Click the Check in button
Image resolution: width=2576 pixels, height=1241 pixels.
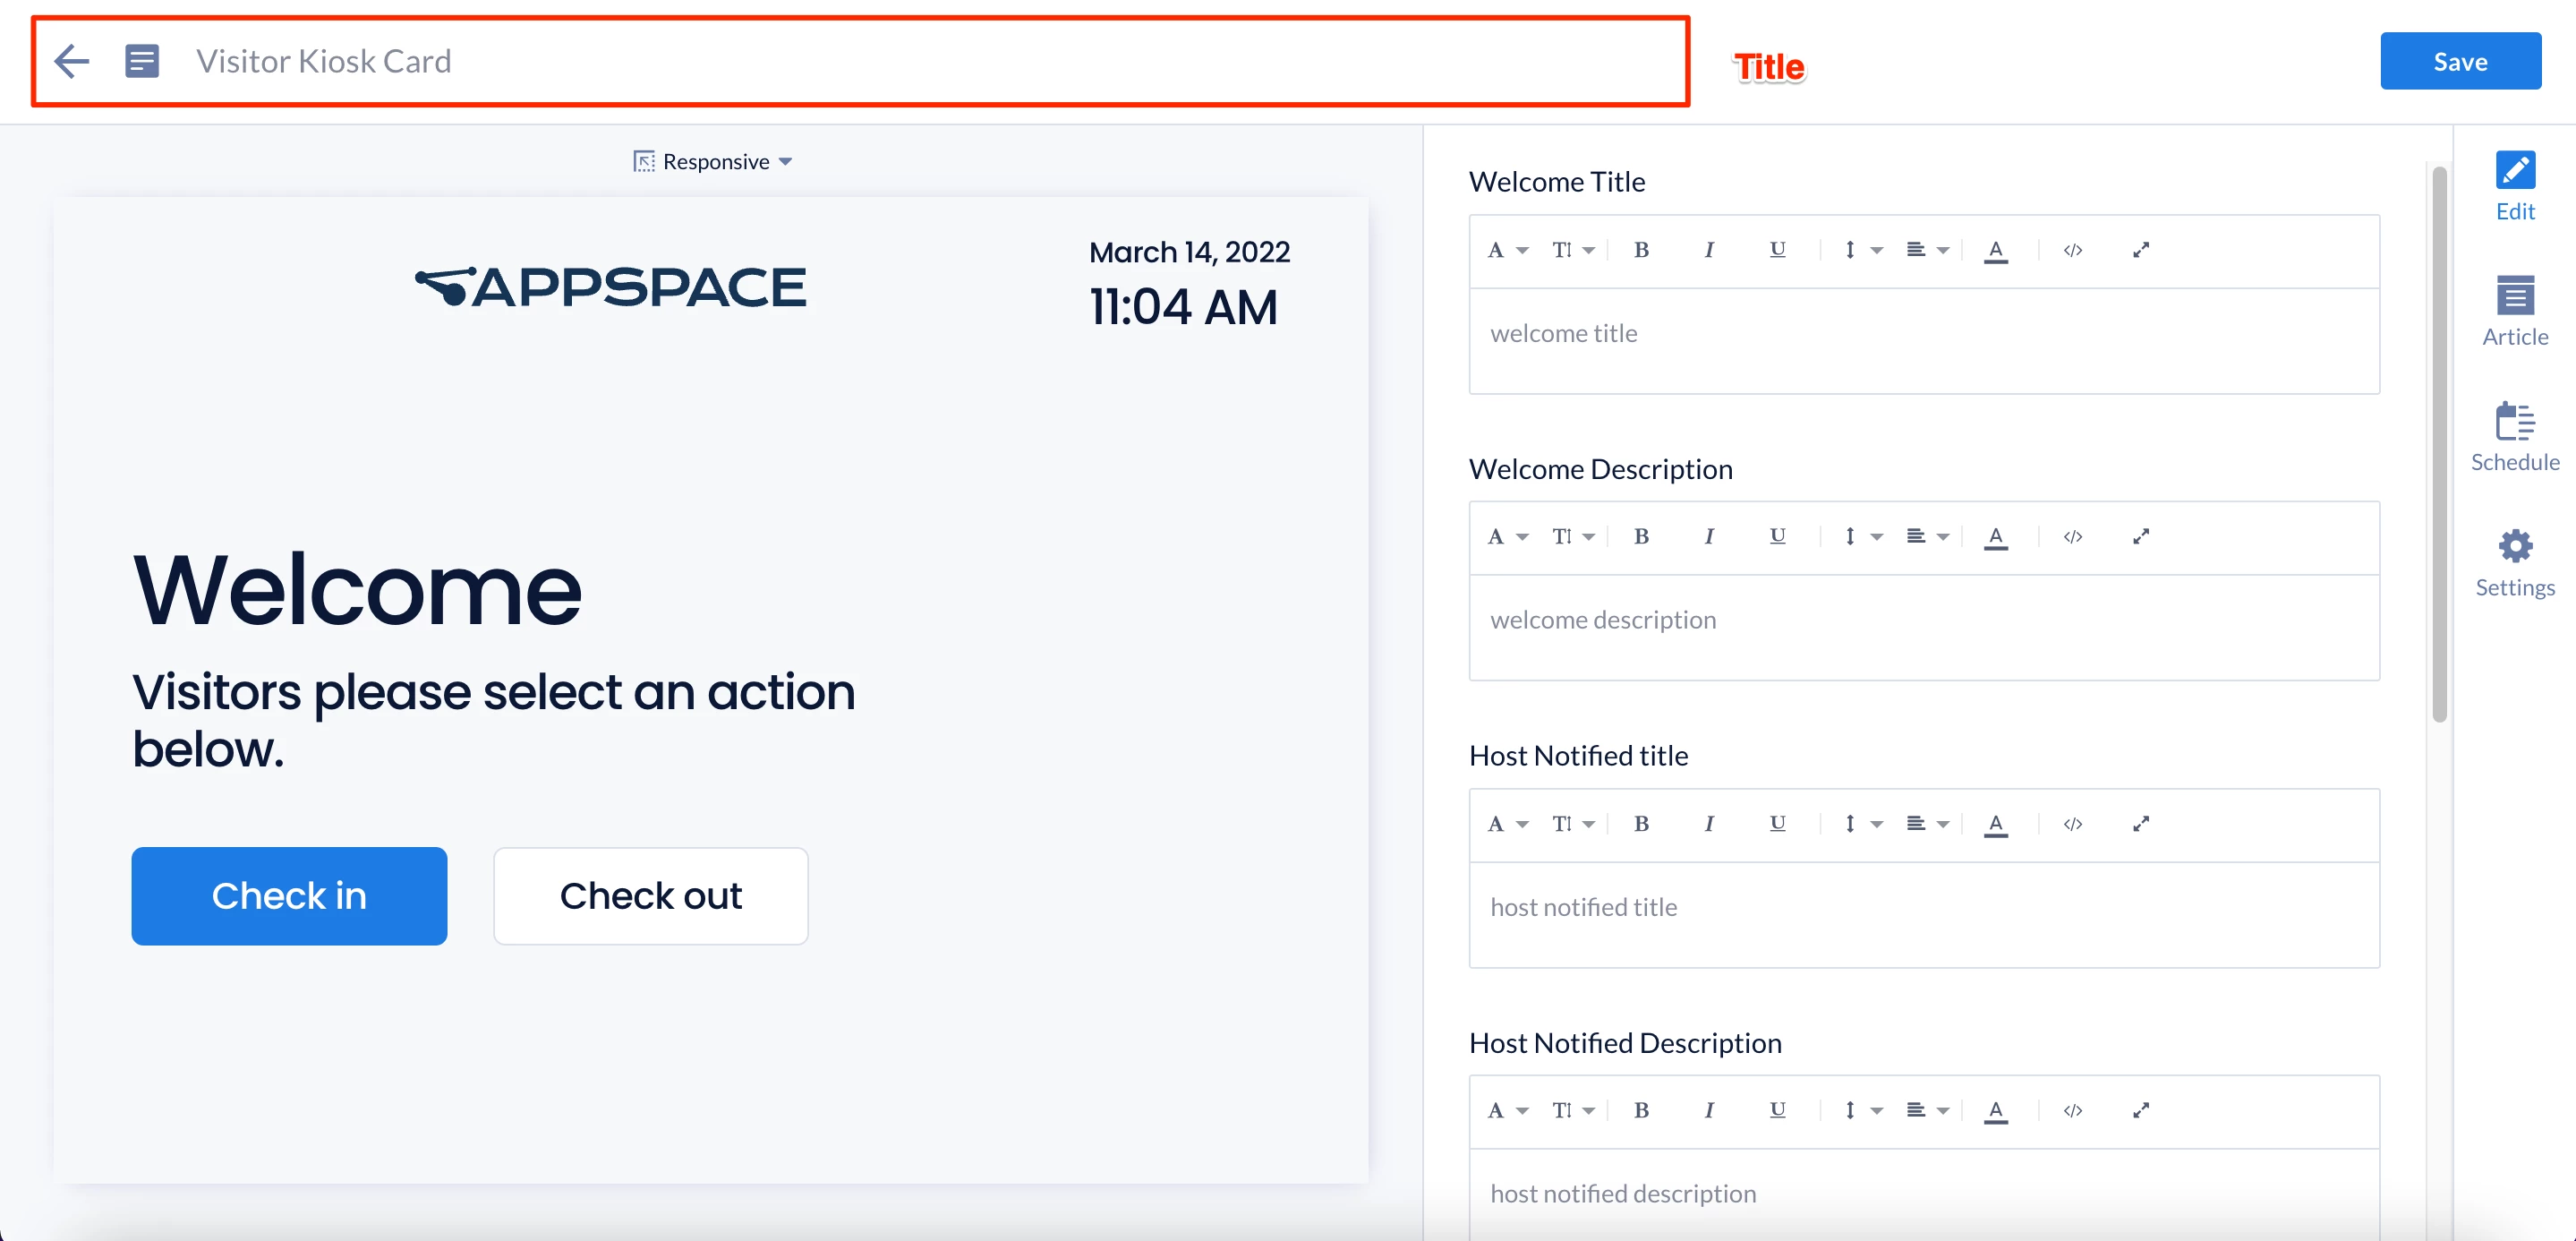coord(289,895)
